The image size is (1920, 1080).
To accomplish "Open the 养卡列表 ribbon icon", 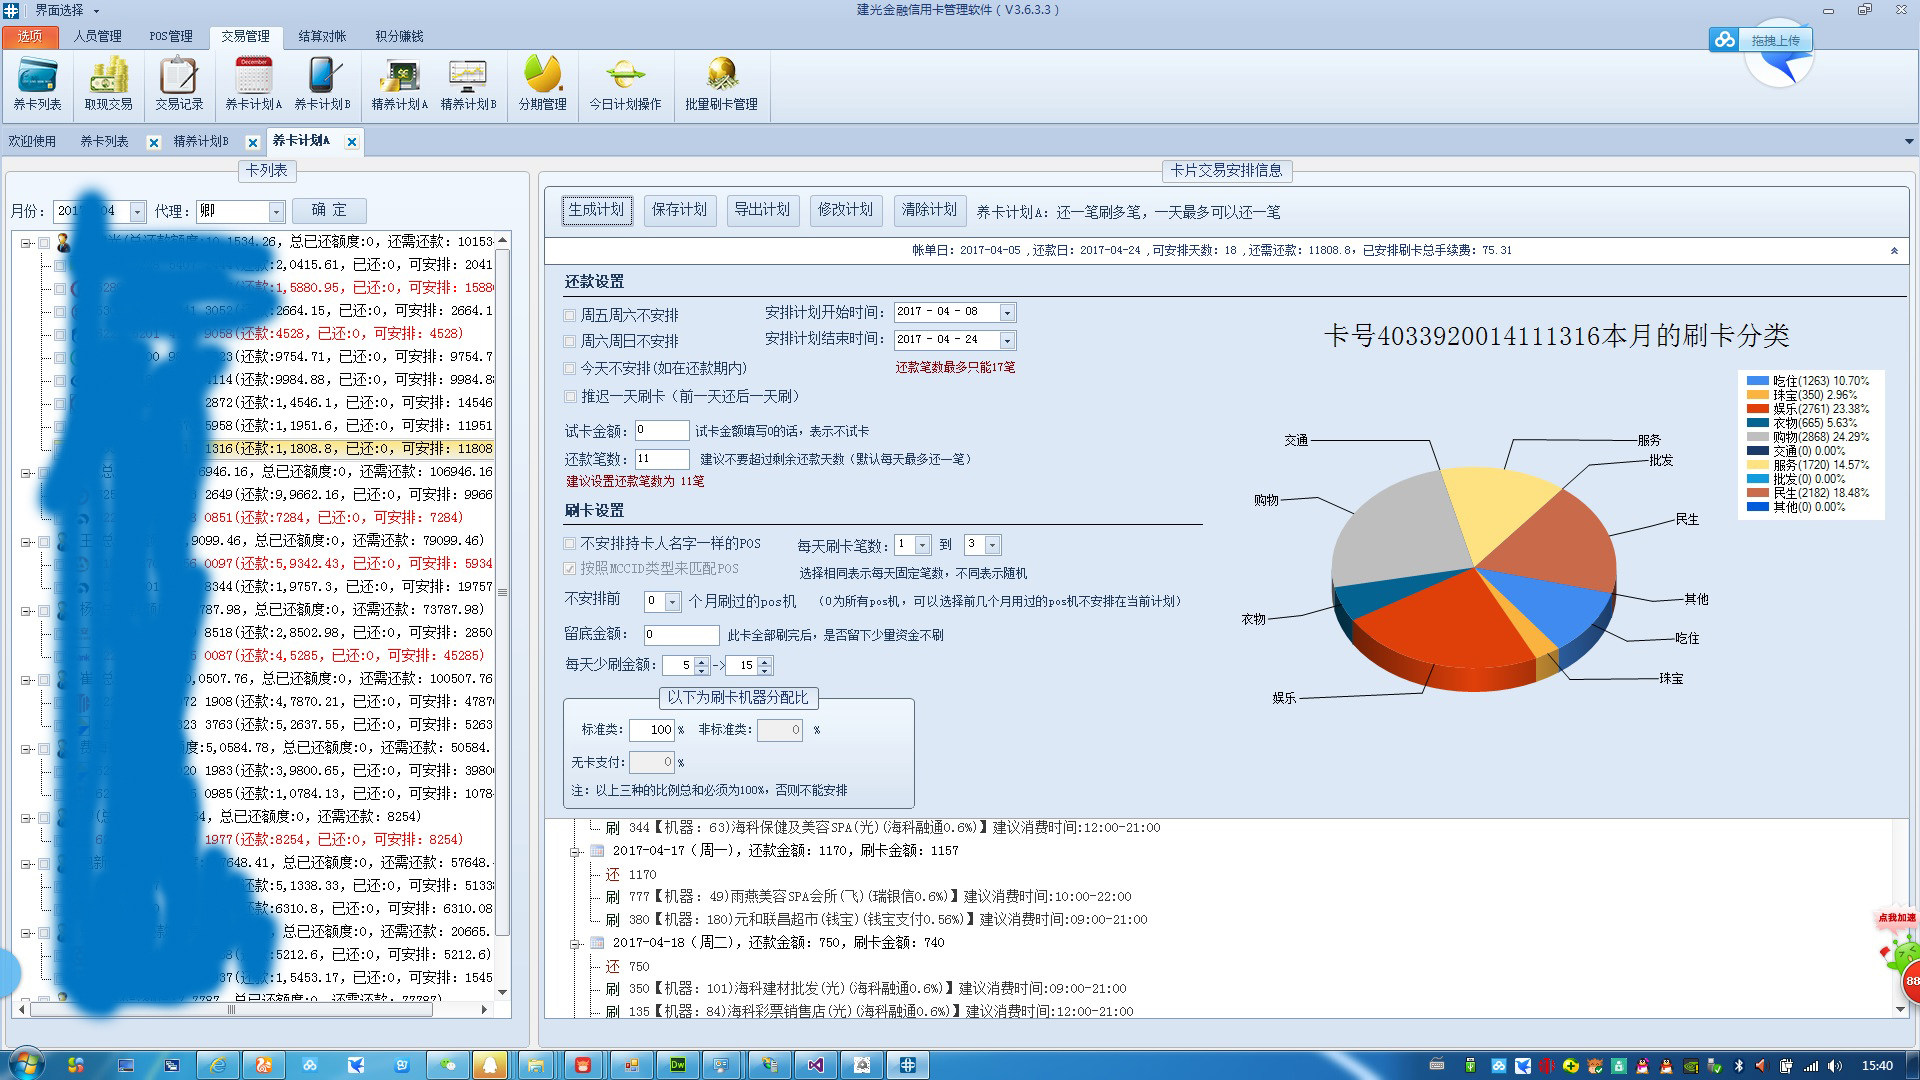I will pyautogui.click(x=37, y=84).
